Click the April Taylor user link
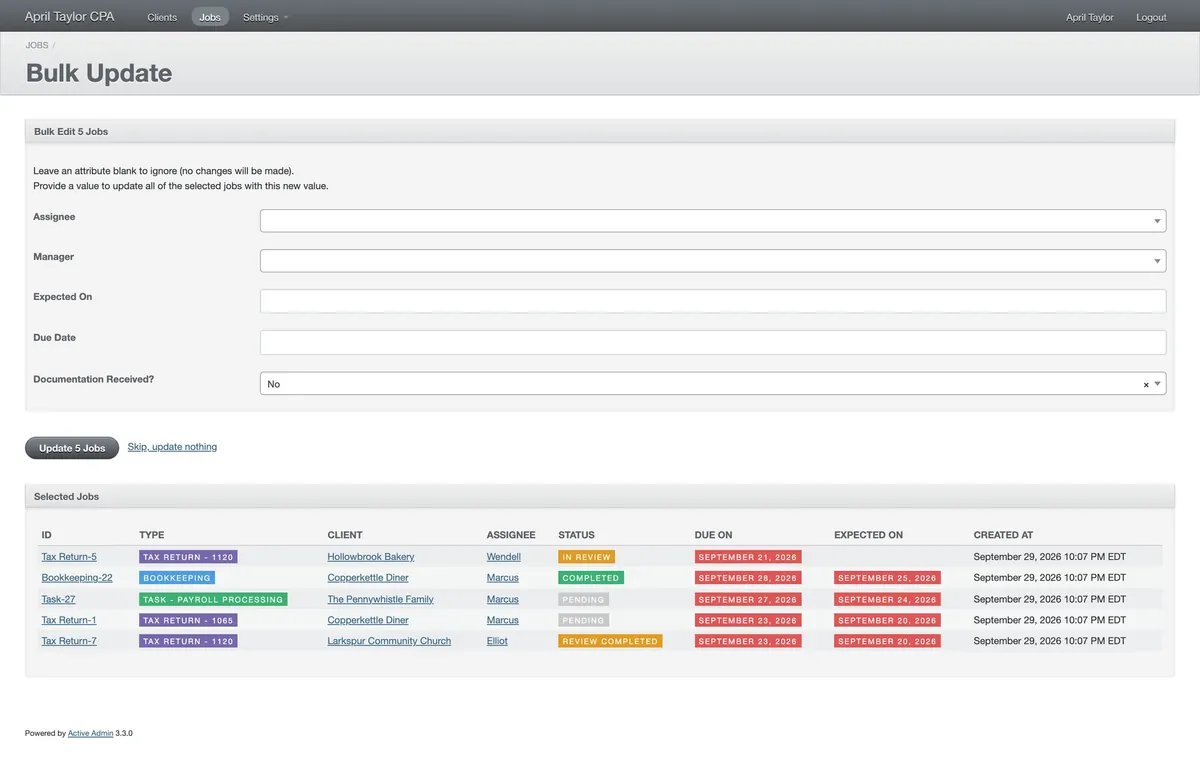The image size is (1200, 775). 1090,17
